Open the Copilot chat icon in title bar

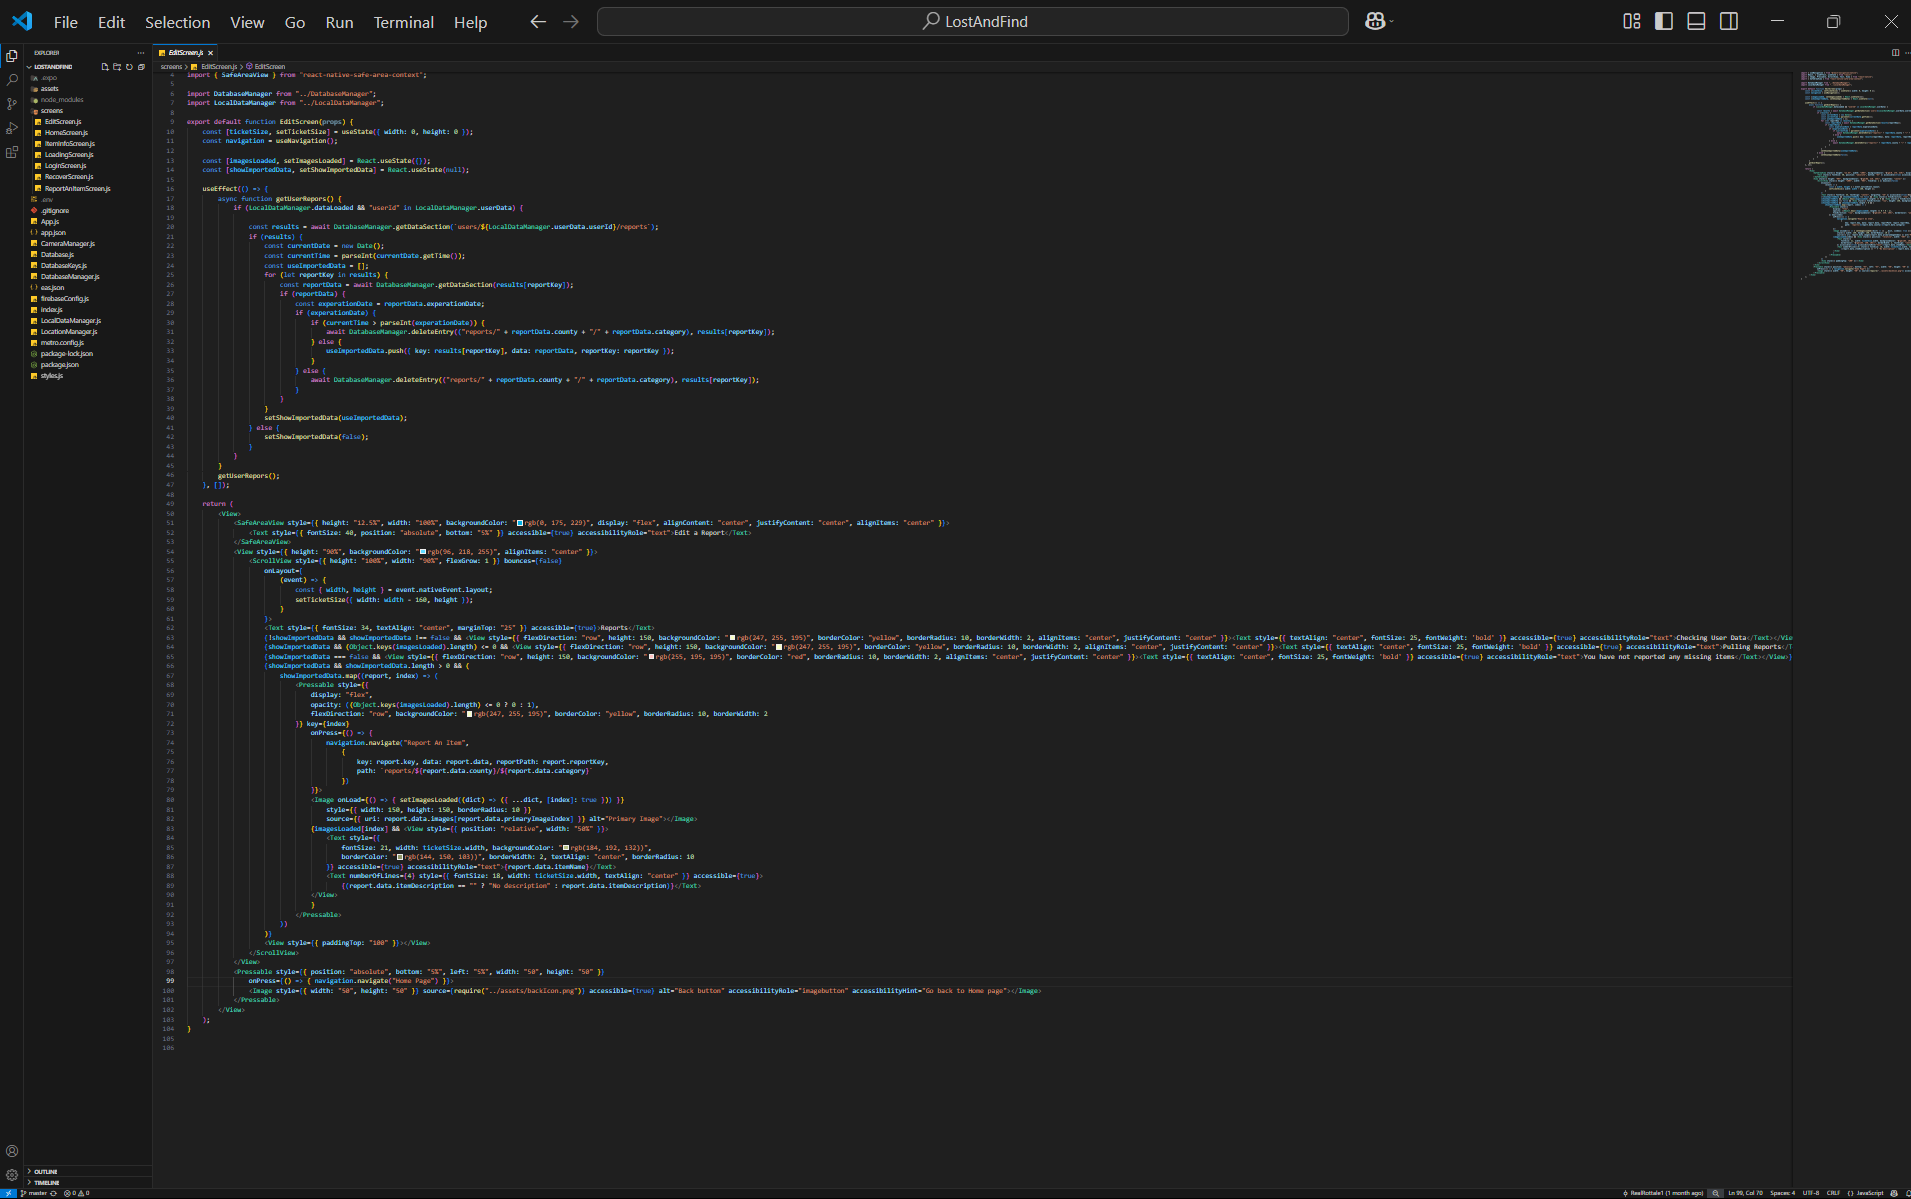[x=1375, y=21]
